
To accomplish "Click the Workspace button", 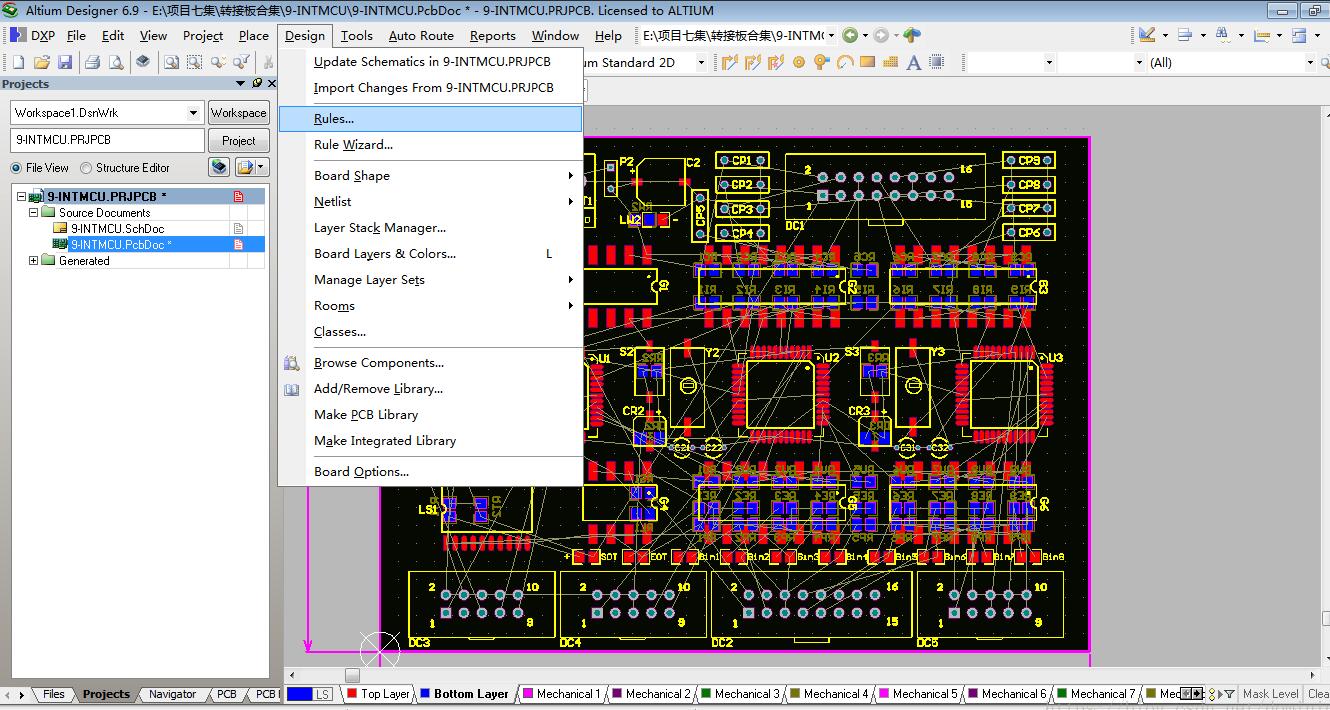I will [x=239, y=112].
